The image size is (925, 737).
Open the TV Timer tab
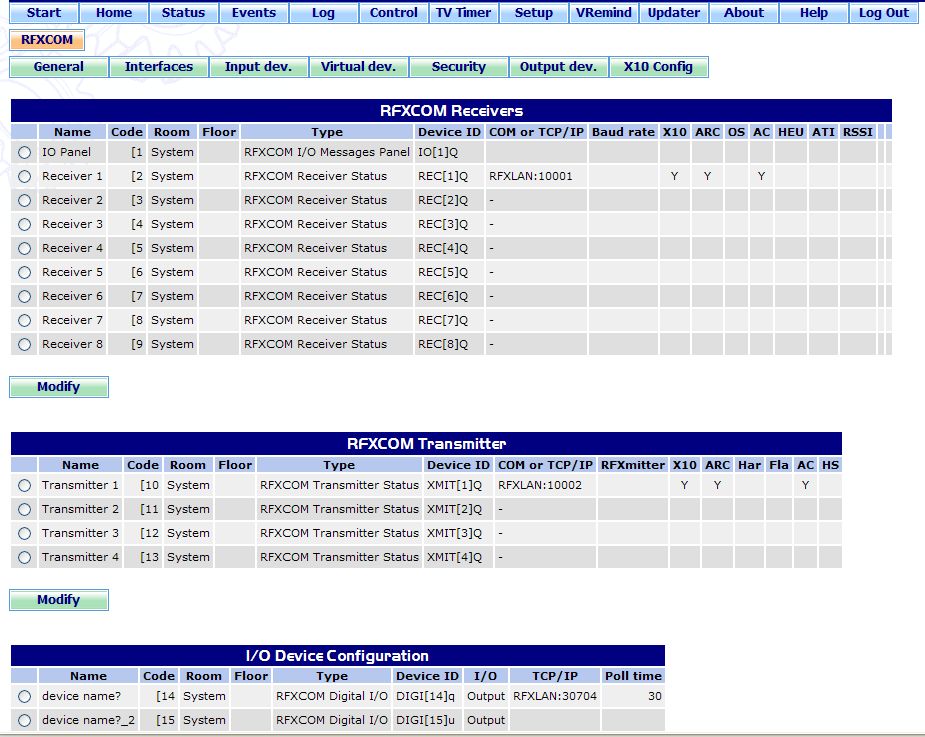(x=464, y=12)
